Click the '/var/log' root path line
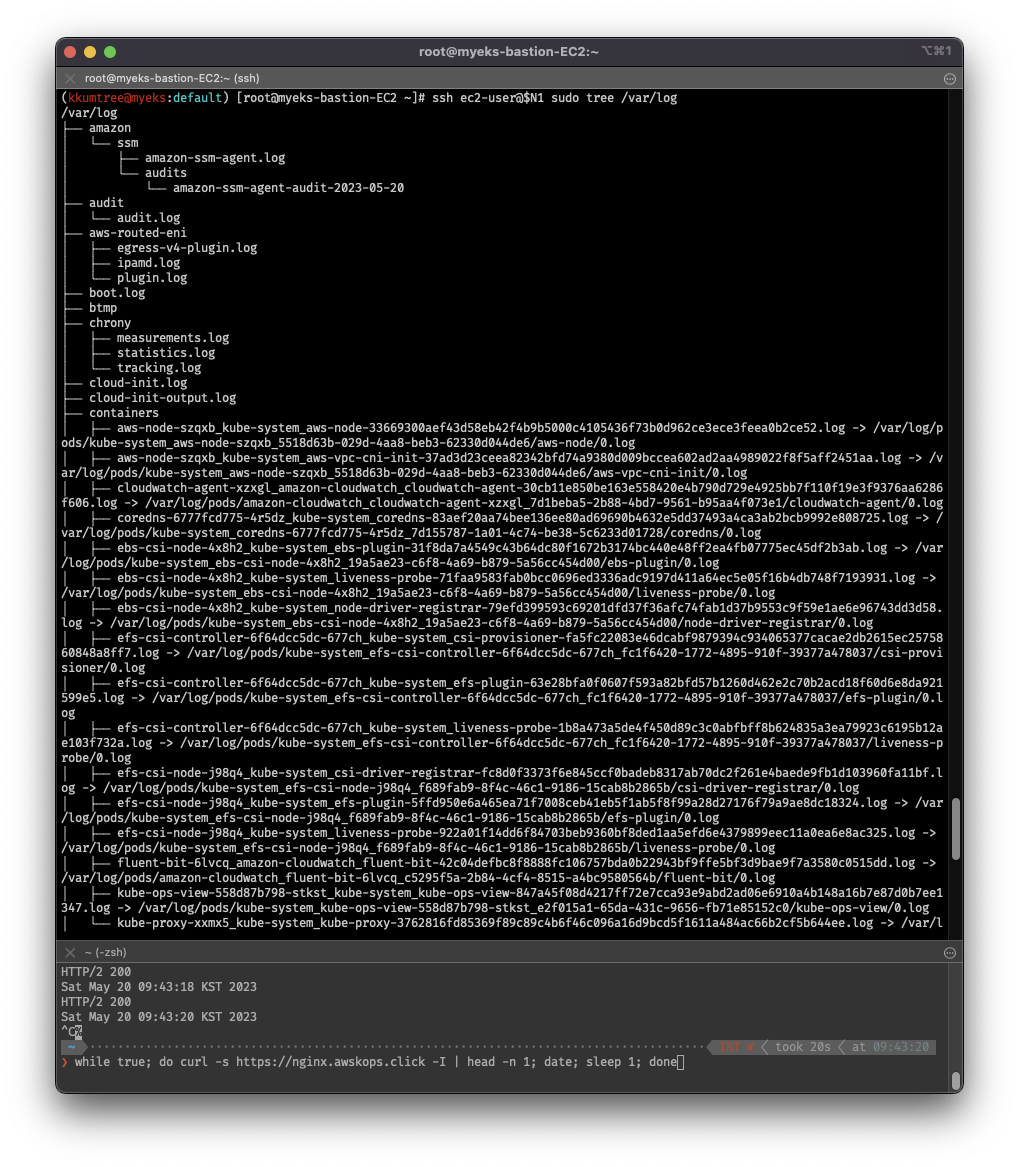The height and width of the screenshot is (1167, 1019). 89,113
